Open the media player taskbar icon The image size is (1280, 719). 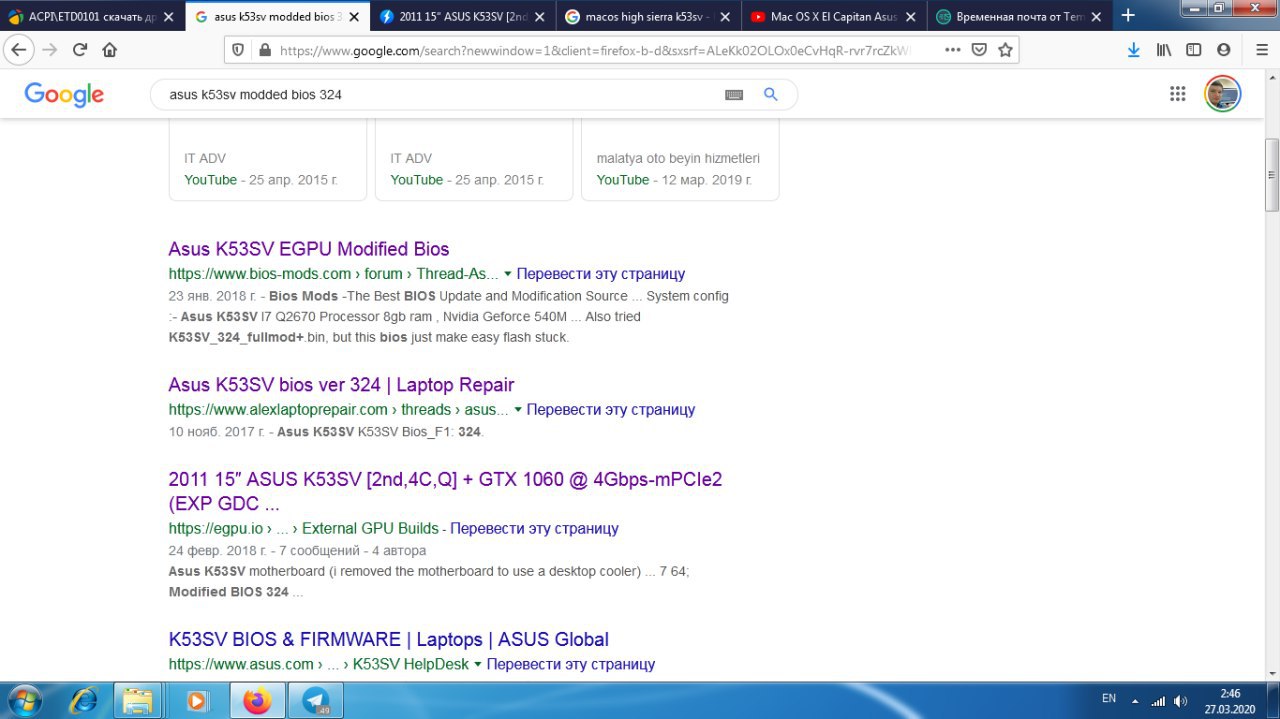pyautogui.click(x=196, y=701)
